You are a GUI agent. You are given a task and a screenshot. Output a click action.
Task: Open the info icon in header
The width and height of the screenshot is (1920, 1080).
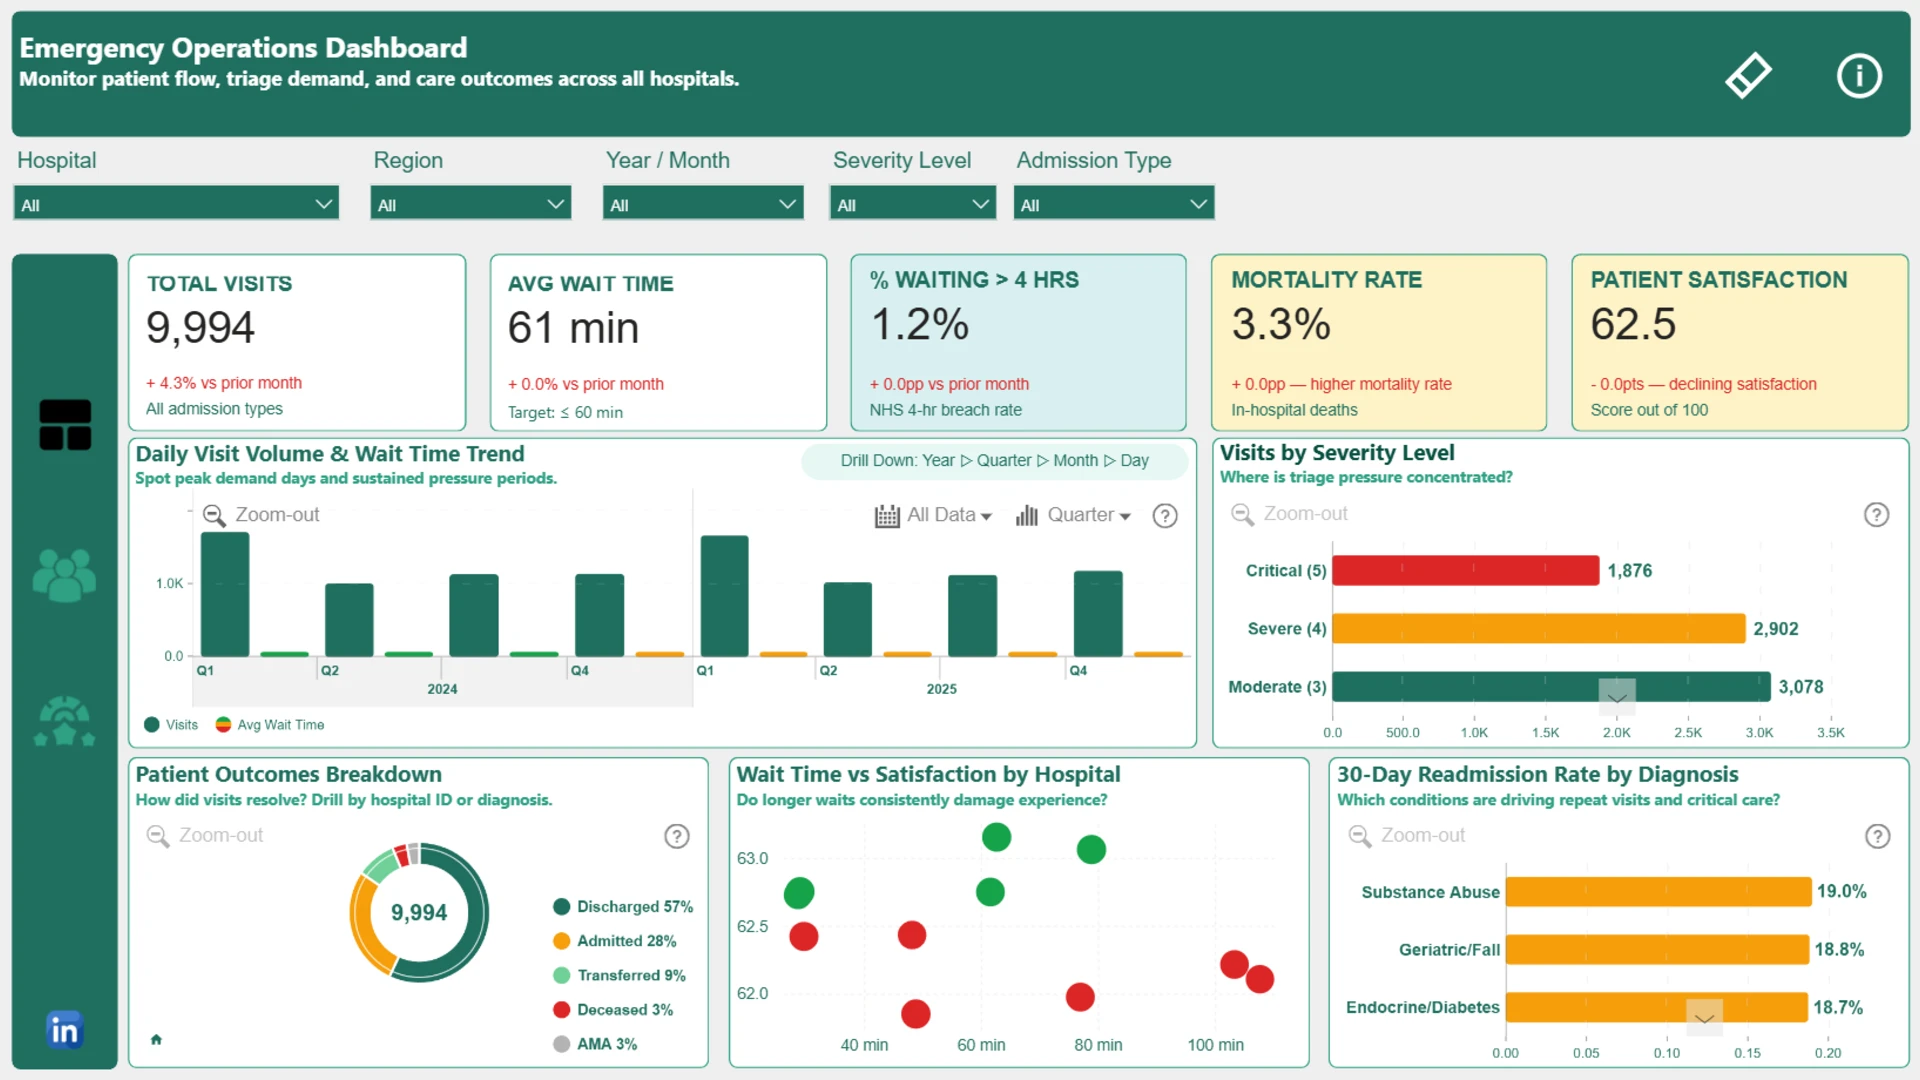(1859, 76)
